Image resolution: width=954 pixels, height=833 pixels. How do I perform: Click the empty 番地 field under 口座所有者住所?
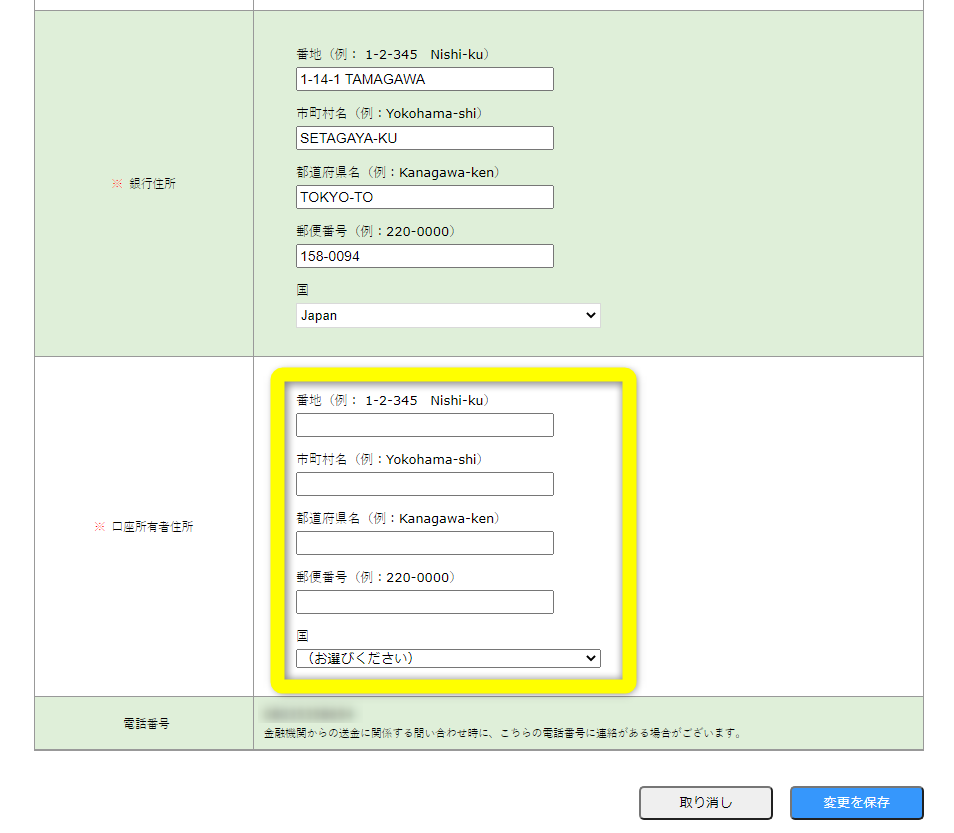point(424,425)
